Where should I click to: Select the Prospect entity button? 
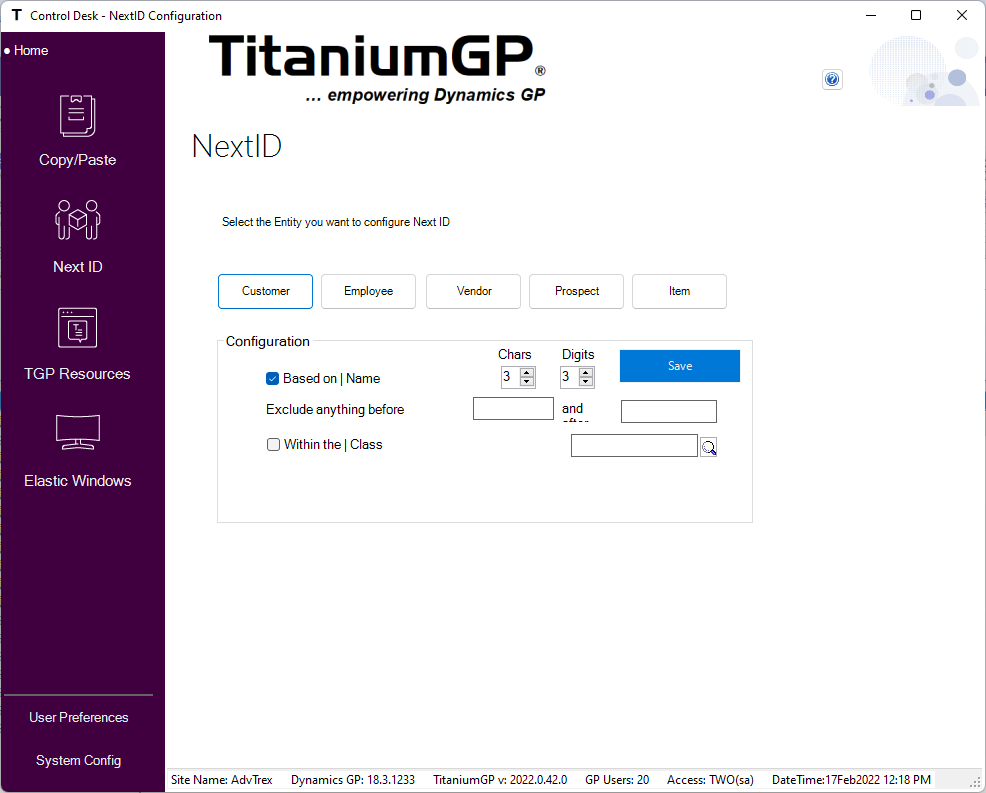click(x=577, y=291)
